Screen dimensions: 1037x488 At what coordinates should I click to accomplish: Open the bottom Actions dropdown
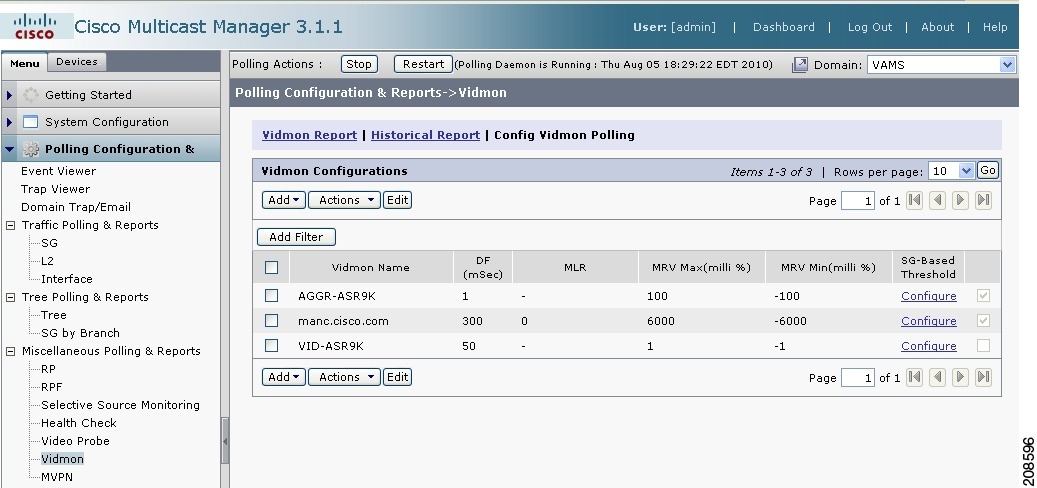[x=345, y=377]
